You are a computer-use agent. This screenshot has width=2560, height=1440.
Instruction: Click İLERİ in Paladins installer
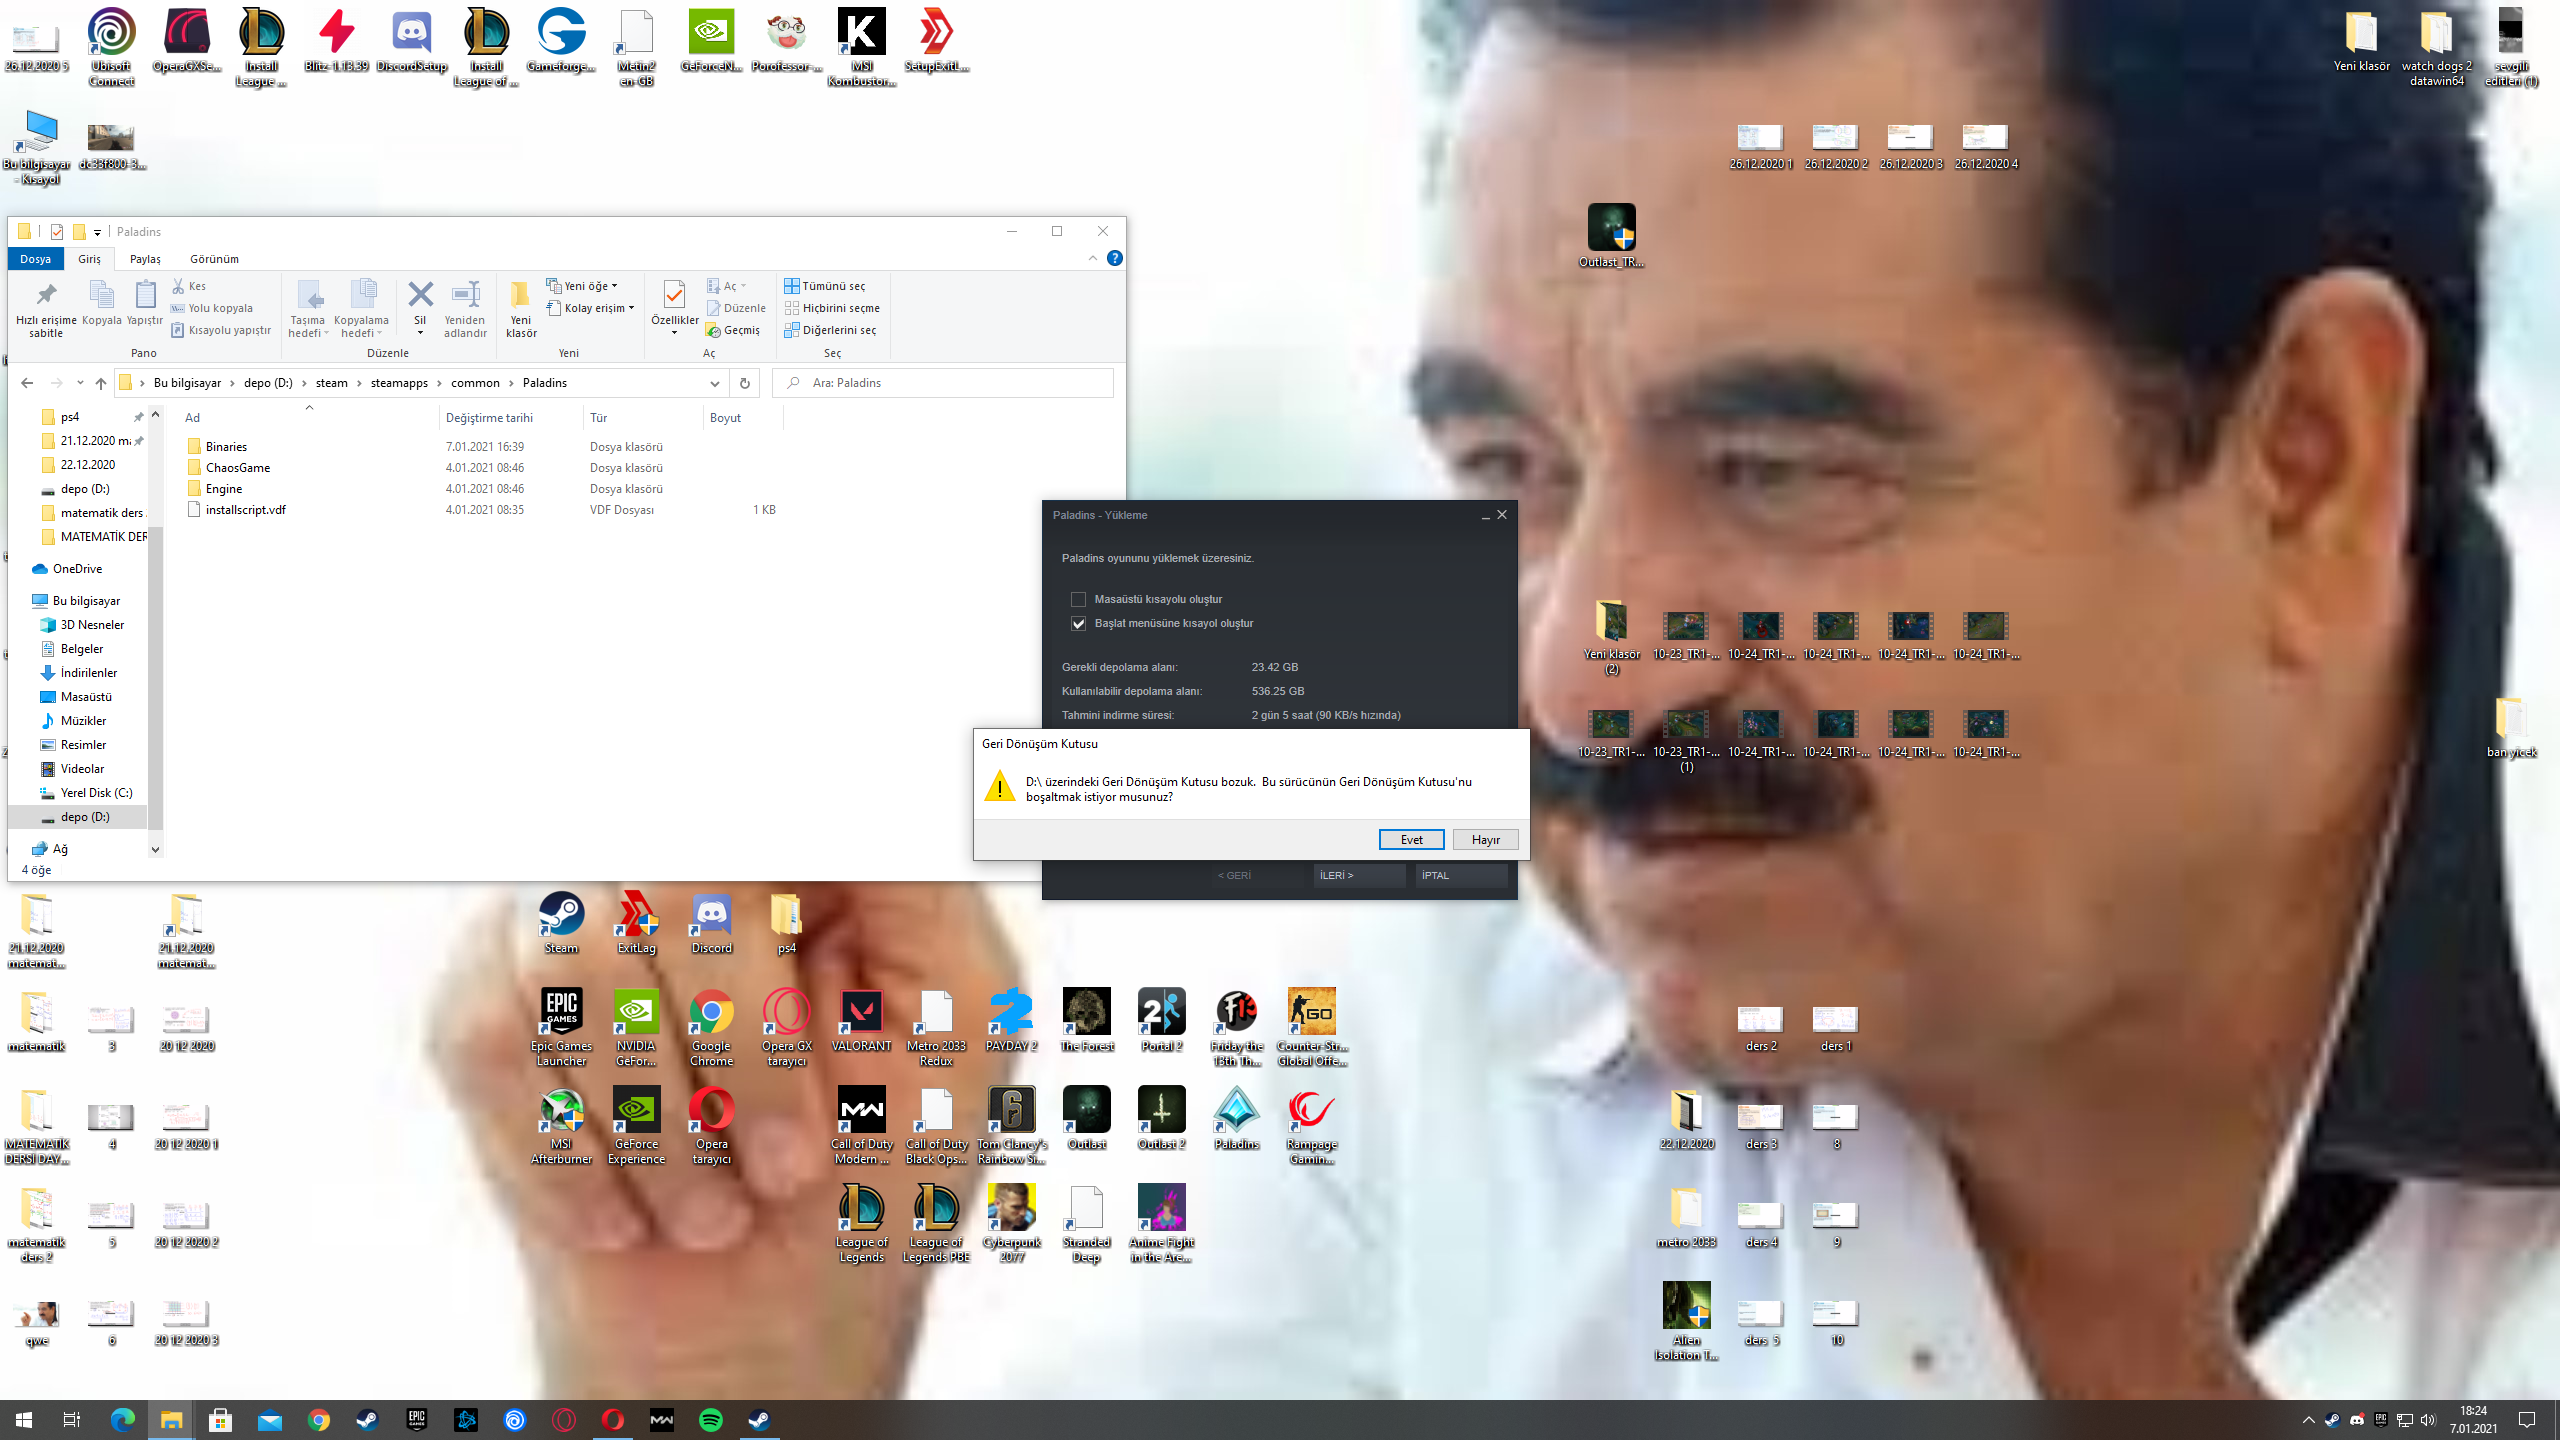pos(1359,875)
